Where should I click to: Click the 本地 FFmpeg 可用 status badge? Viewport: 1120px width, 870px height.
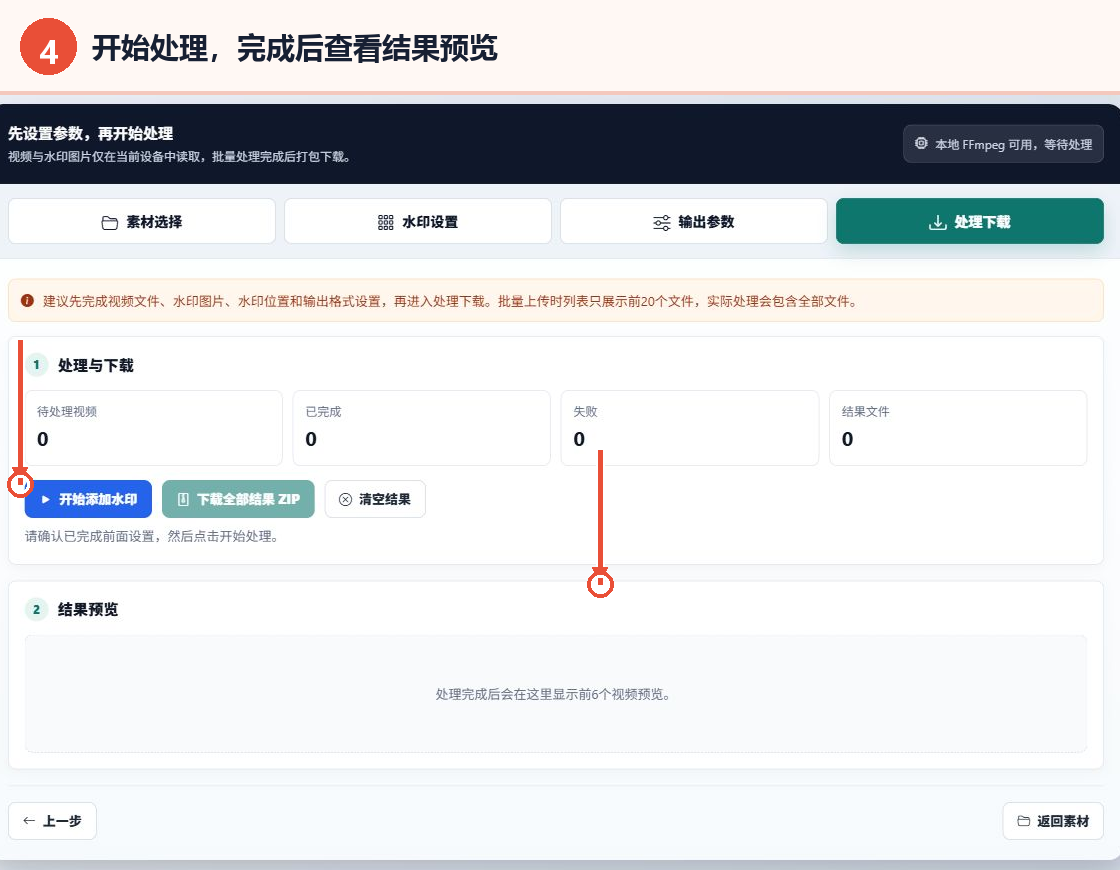tap(1003, 144)
